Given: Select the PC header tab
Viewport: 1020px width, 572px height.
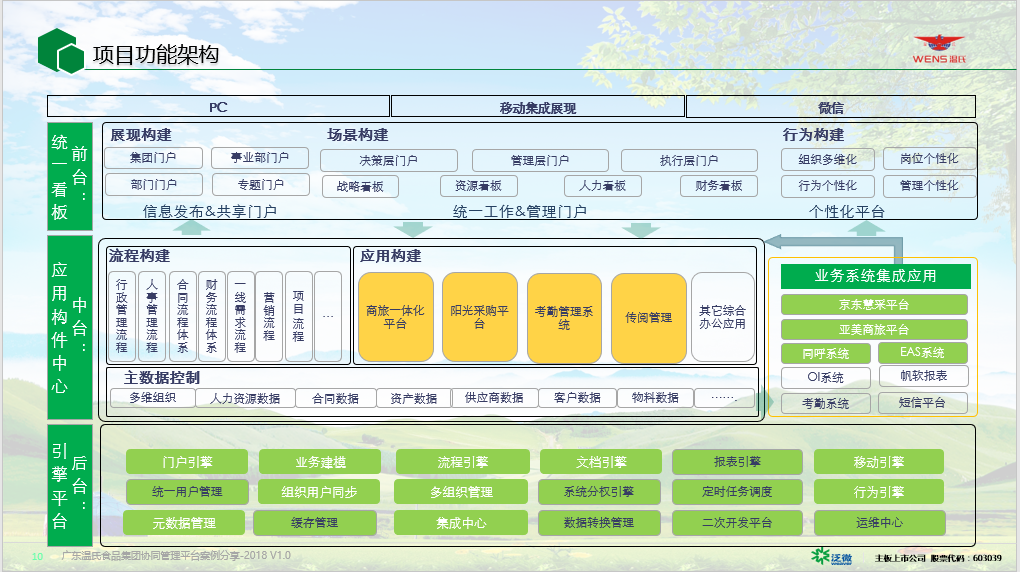Looking at the screenshot, I should coord(218,107).
